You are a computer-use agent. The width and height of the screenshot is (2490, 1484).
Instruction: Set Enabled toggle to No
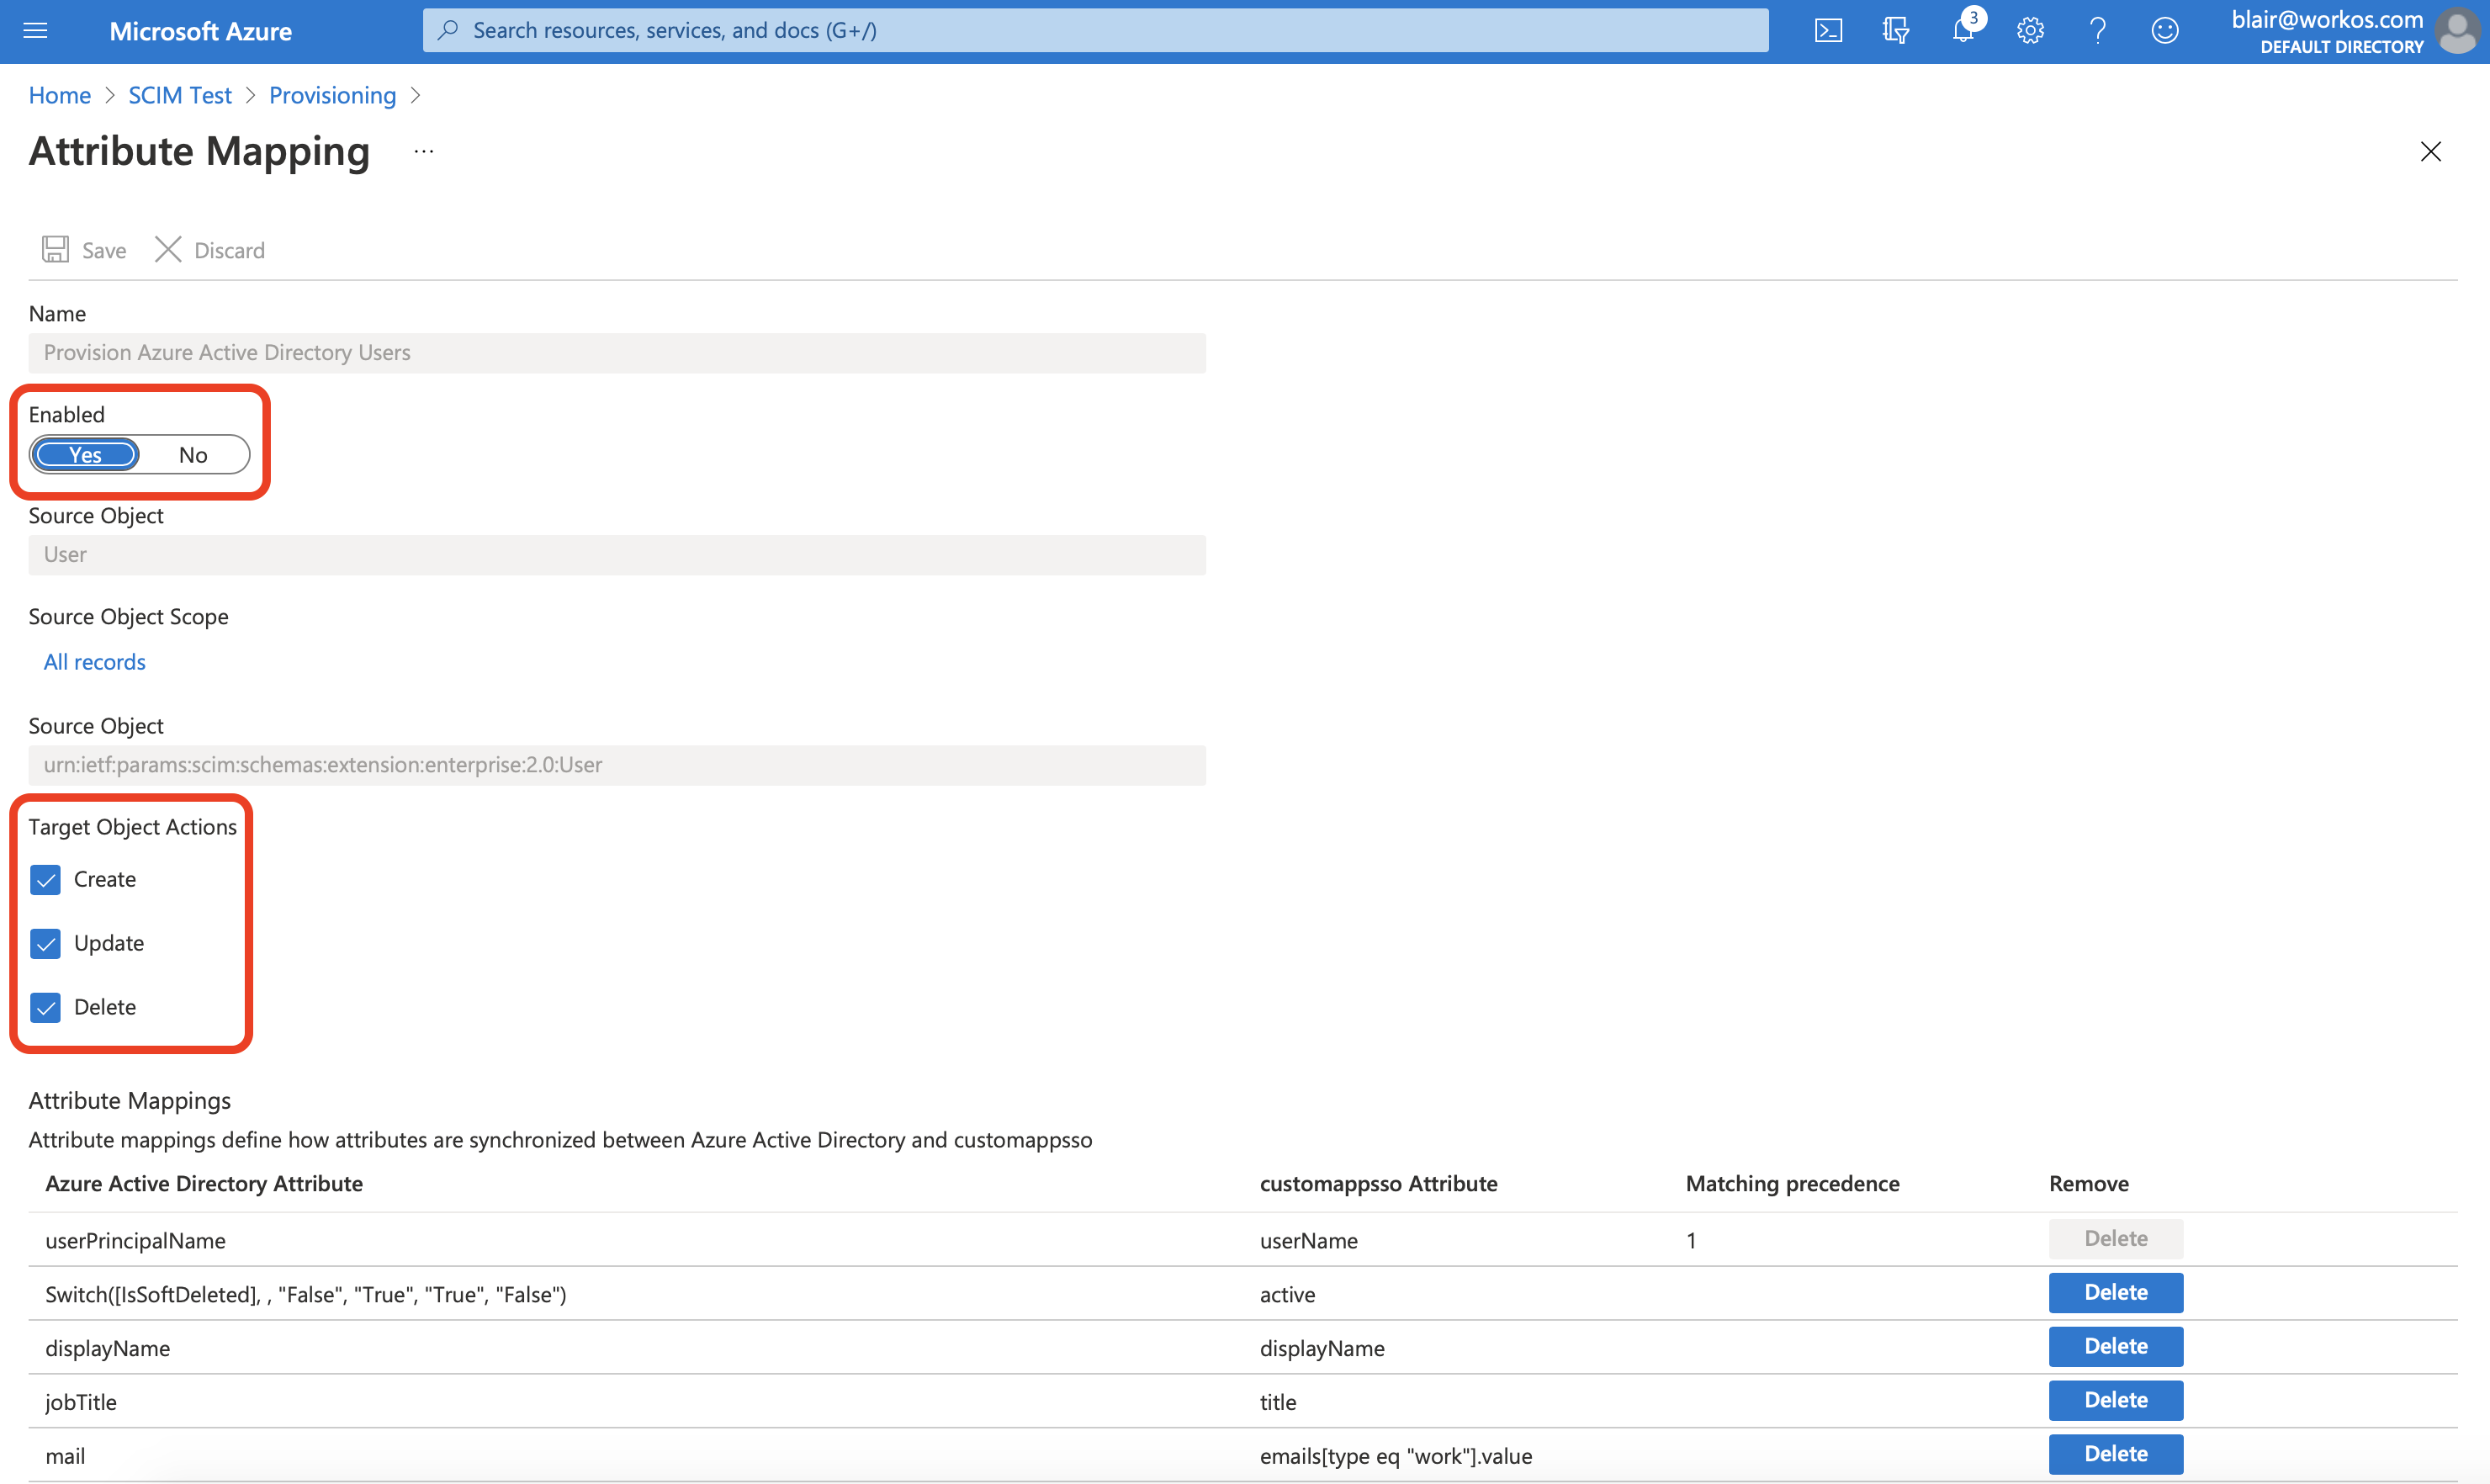[193, 454]
